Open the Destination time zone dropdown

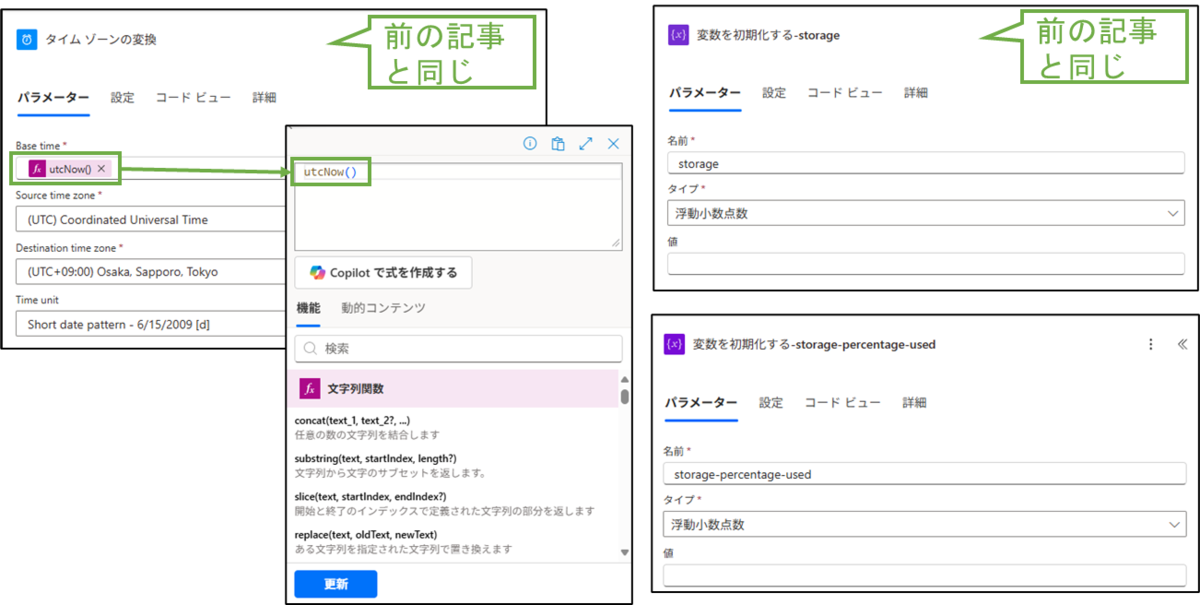click(150, 272)
